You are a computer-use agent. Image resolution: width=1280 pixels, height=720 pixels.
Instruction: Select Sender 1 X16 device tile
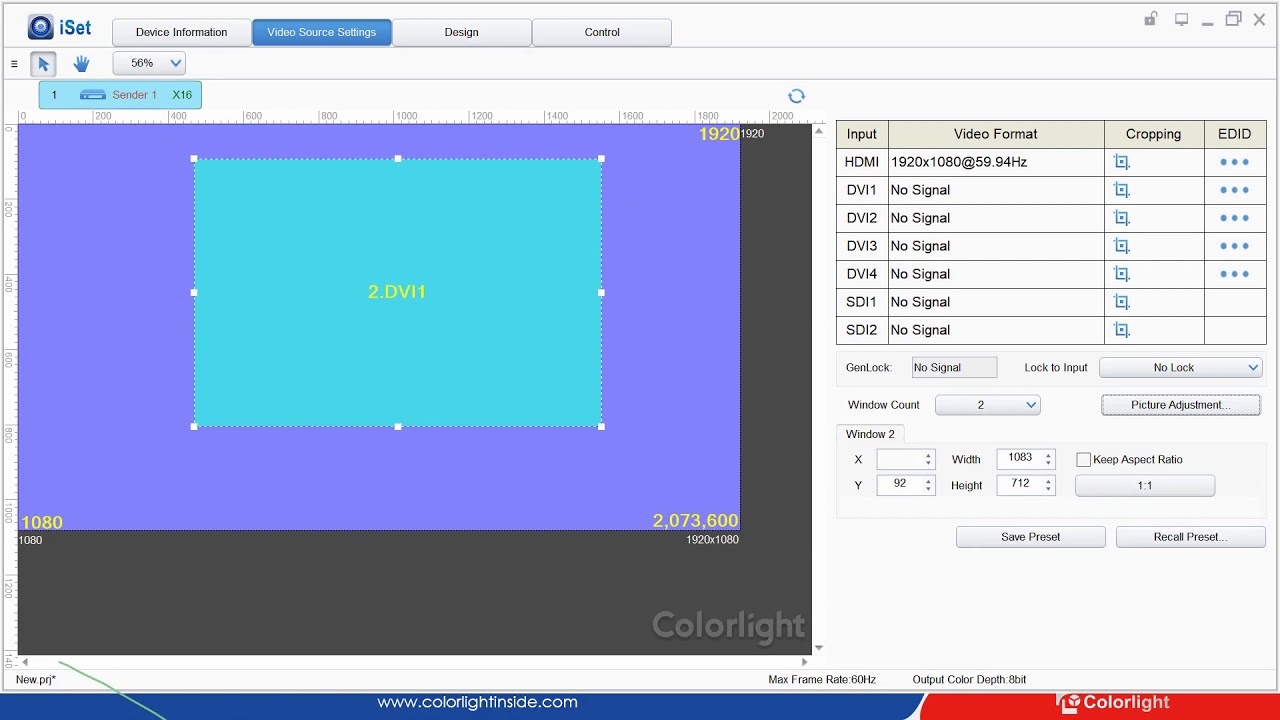coord(120,95)
